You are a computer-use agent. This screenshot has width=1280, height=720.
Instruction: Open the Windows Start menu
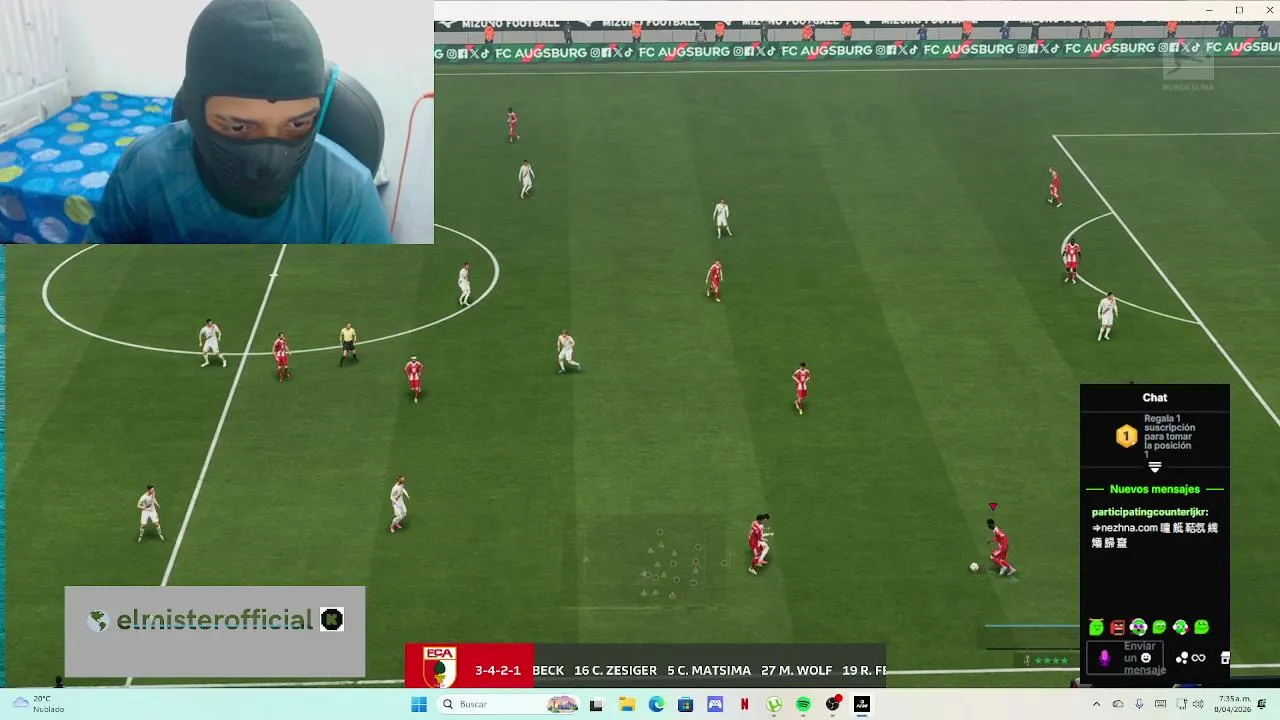pos(419,704)
